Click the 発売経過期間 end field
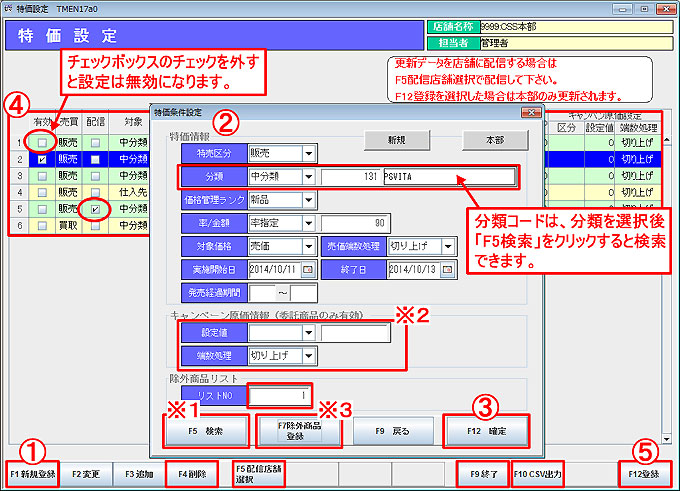 click(x=303, y=293)
